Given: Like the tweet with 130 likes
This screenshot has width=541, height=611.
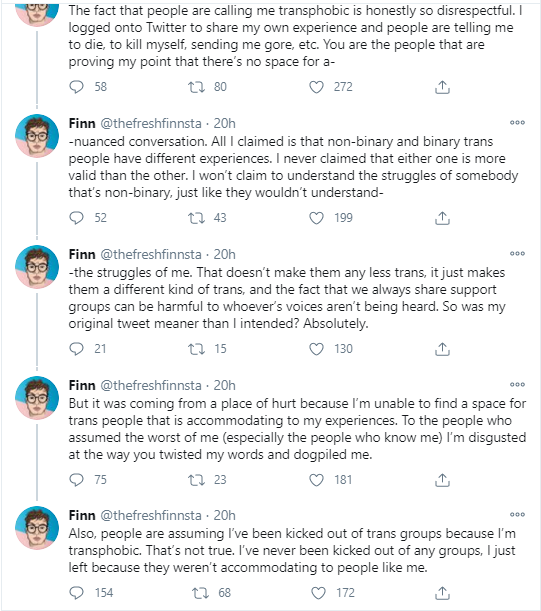Looking at the screenshot, I should [316, 349].
